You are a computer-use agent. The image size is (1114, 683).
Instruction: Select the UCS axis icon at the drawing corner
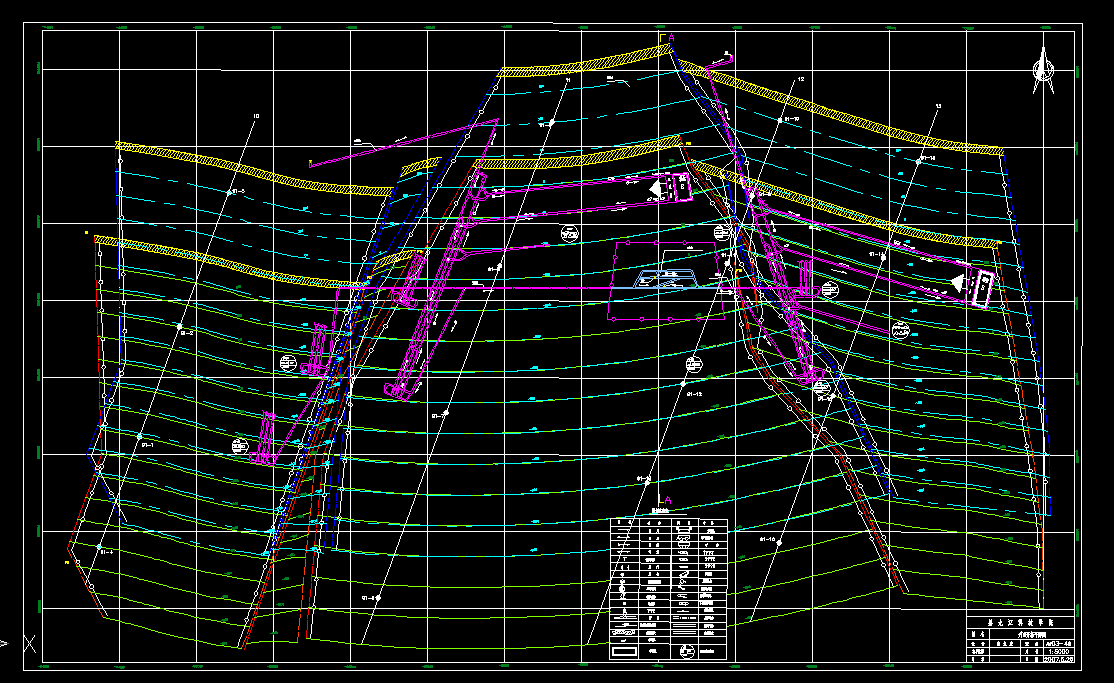(x=30, y=644)
